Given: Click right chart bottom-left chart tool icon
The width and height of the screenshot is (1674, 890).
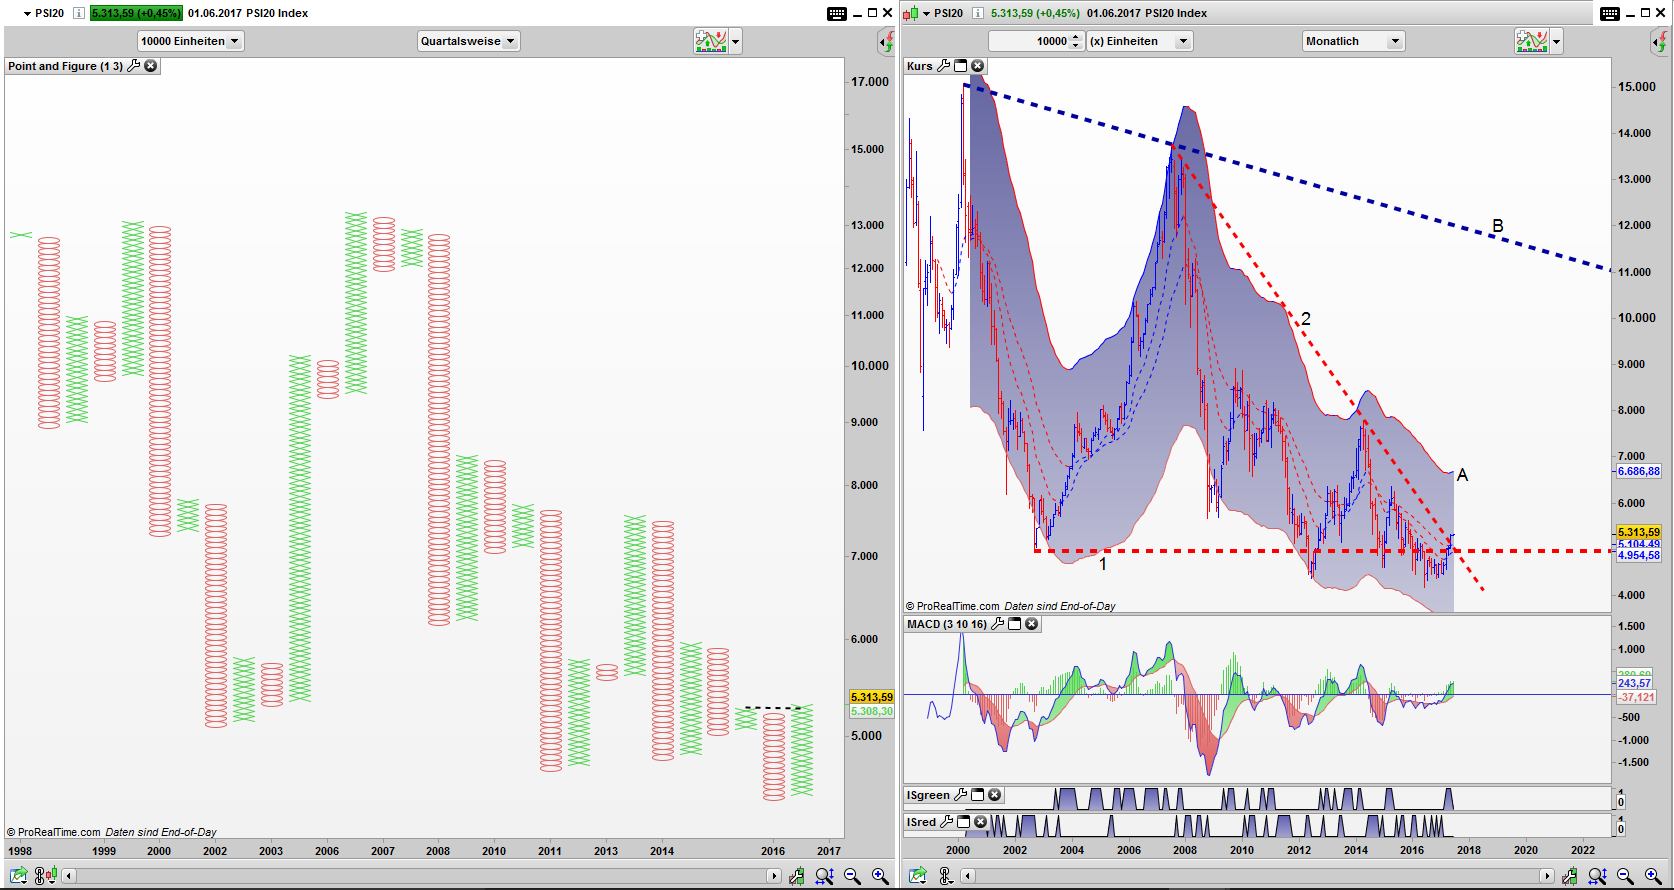Looking at the screenshot, I should click(x=918, y=876).
